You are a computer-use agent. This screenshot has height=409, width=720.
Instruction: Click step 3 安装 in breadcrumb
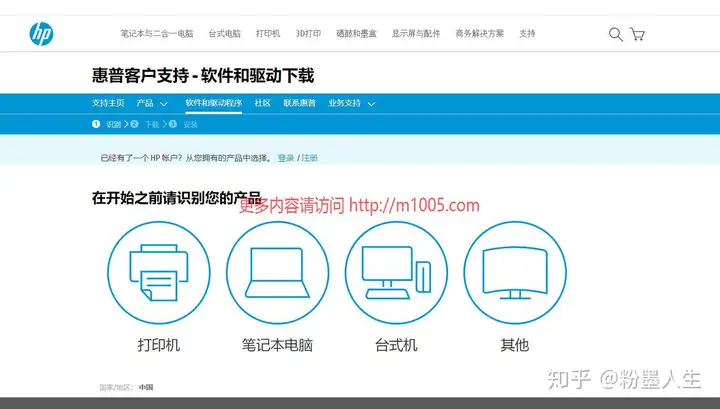[183, 124]
